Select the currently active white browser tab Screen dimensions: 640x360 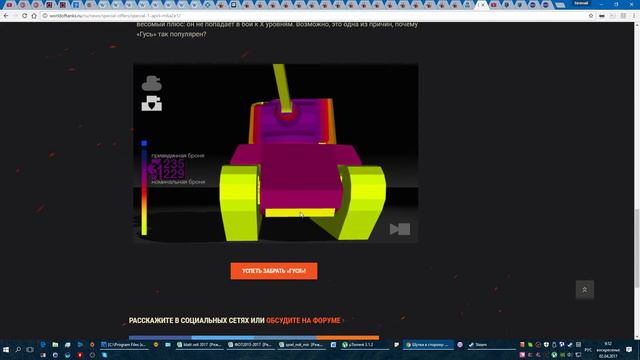(482, 5)
